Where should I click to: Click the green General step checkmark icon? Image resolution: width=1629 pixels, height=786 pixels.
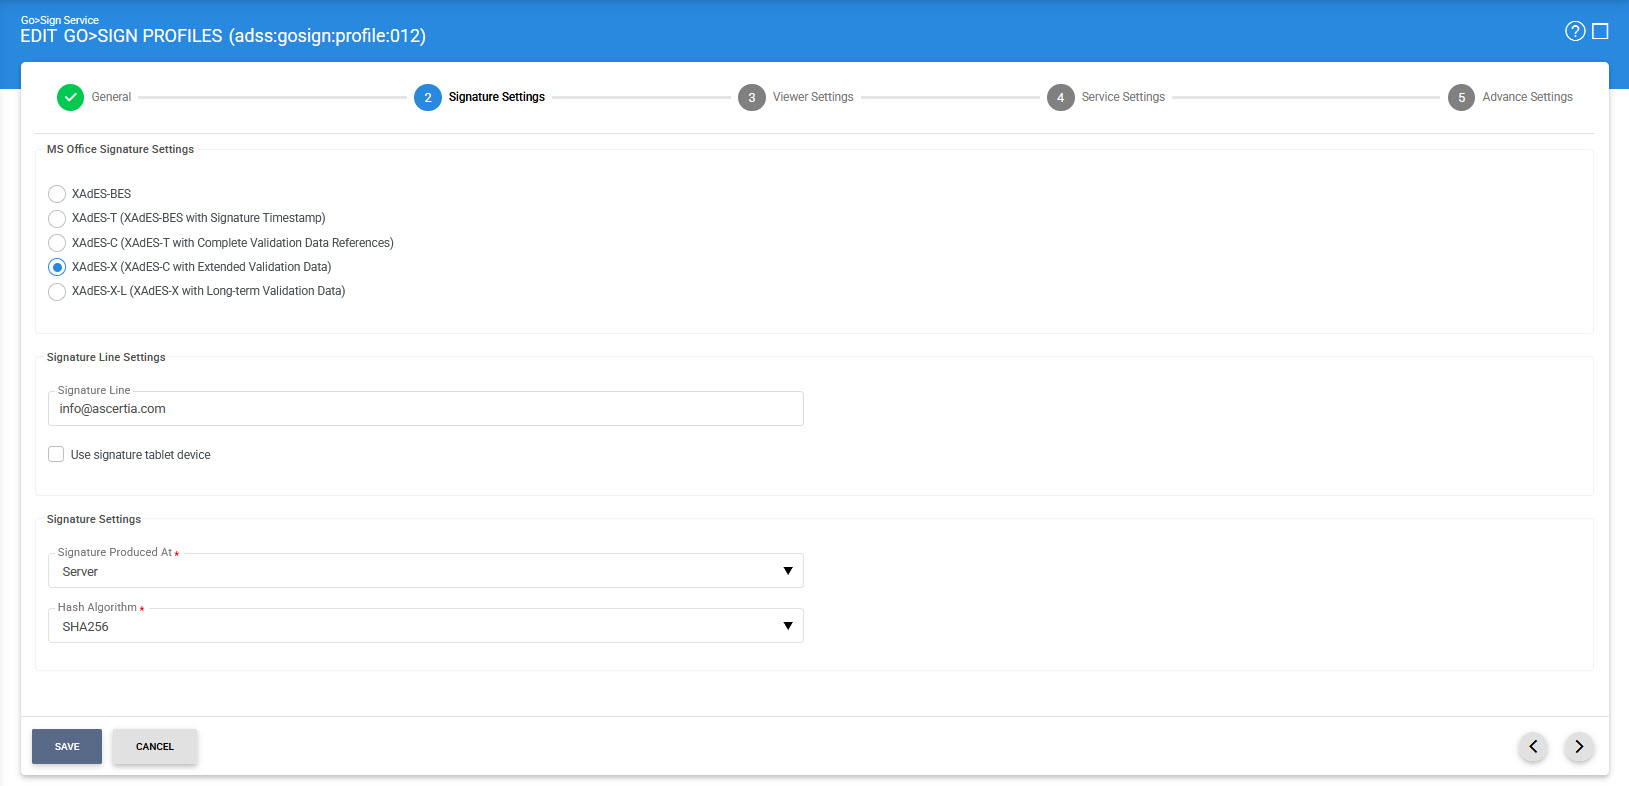tap(70, 97)
